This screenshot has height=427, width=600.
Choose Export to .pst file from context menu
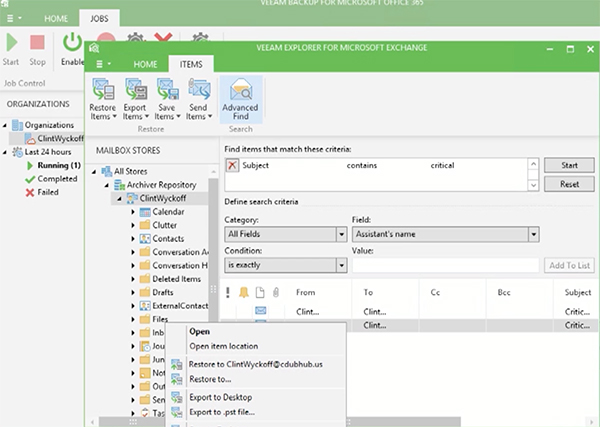[x=224, y=412]
